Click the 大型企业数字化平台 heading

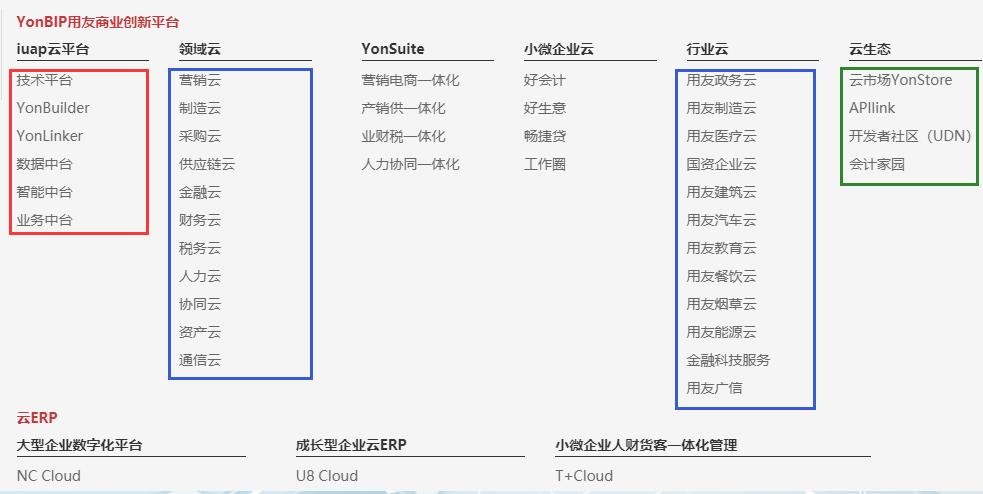click(x=80, y=445)
